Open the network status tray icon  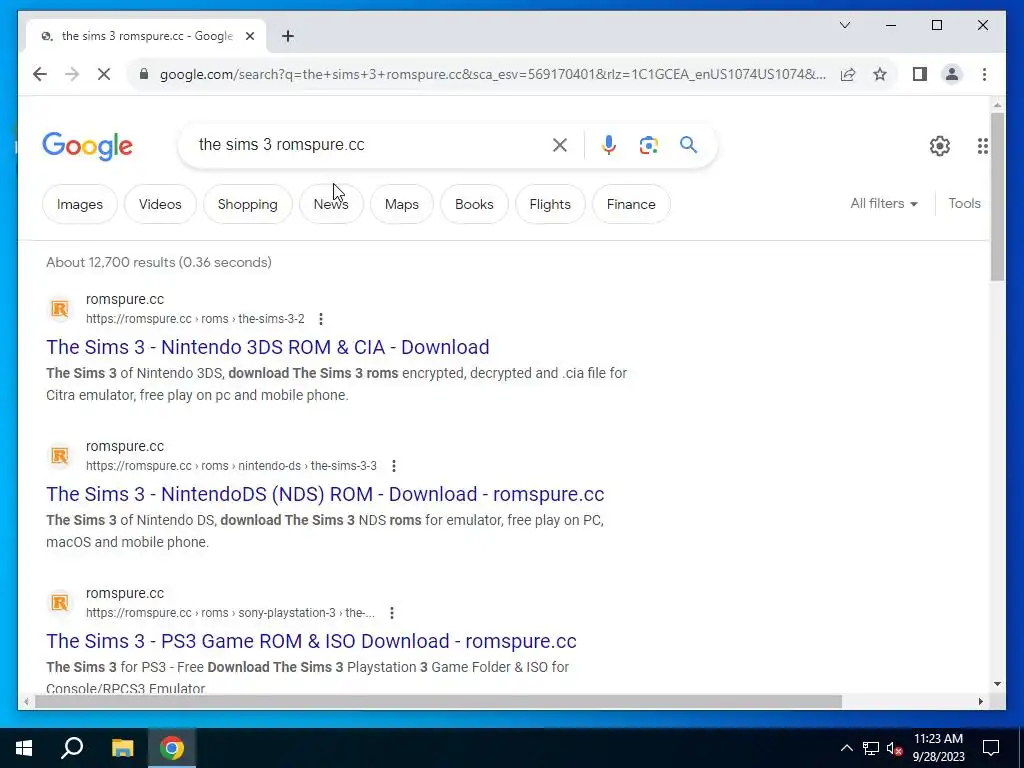(871, 748)
